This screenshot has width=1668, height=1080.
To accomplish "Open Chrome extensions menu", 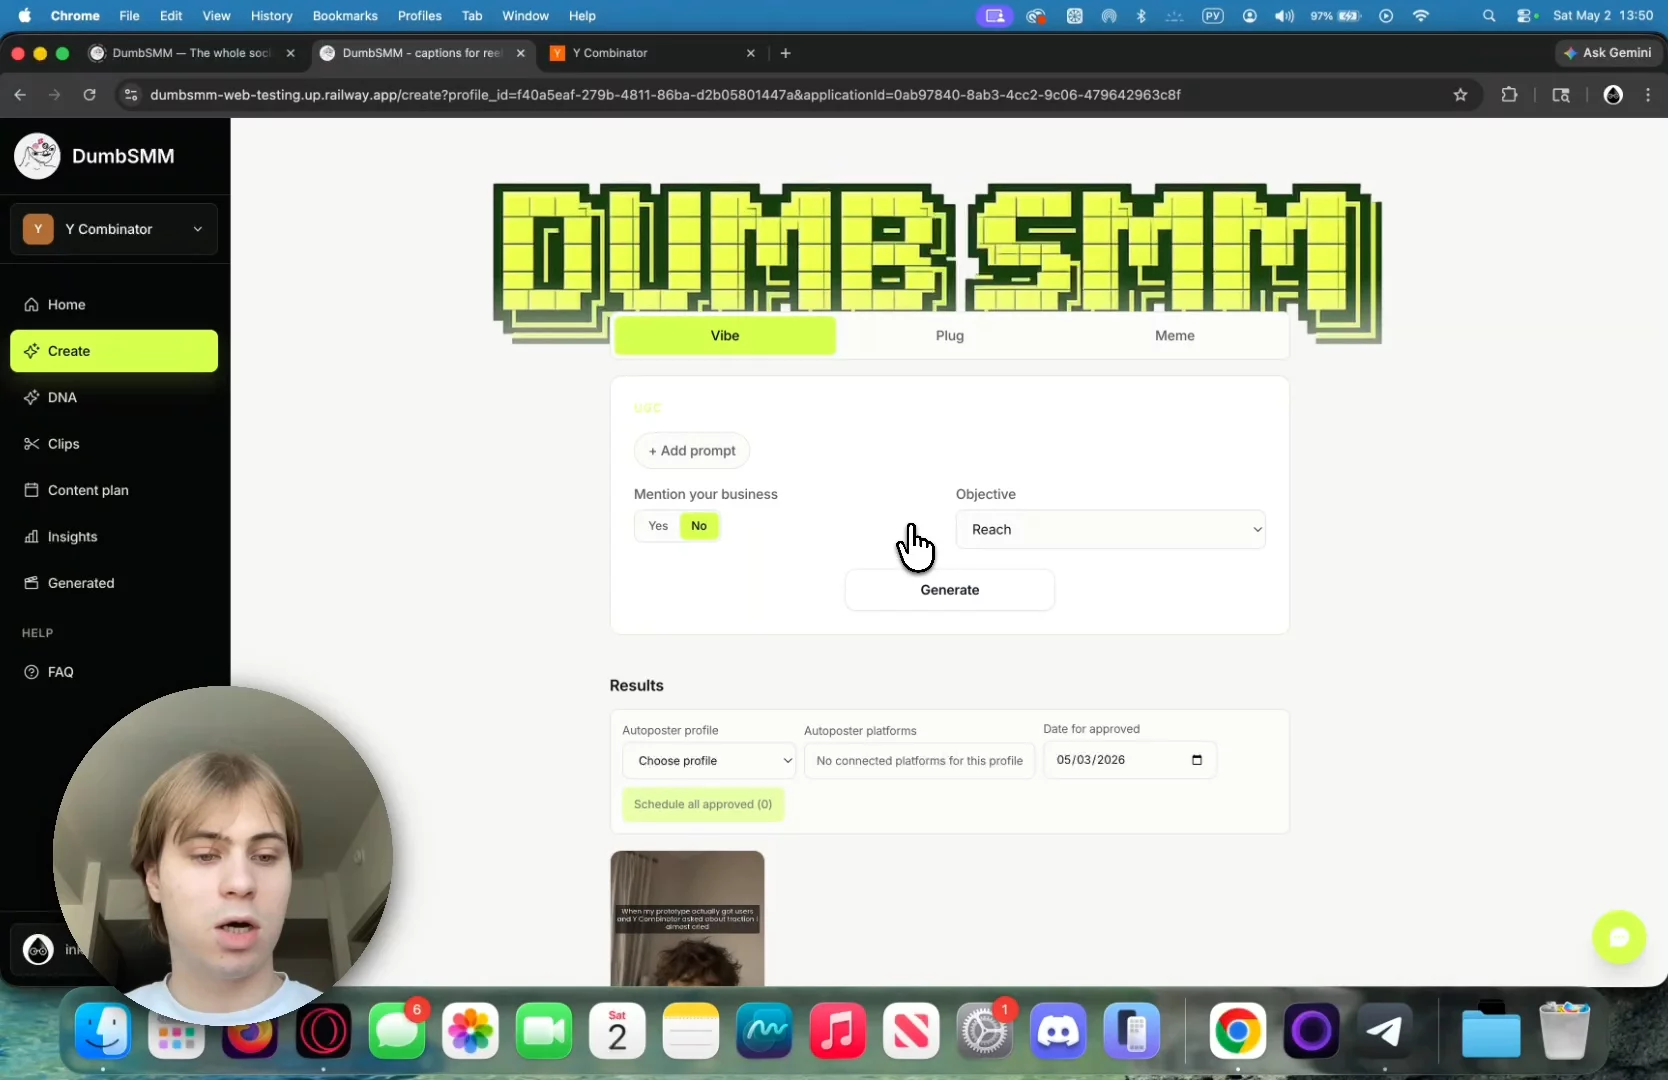I will [x=1509, y=94].
